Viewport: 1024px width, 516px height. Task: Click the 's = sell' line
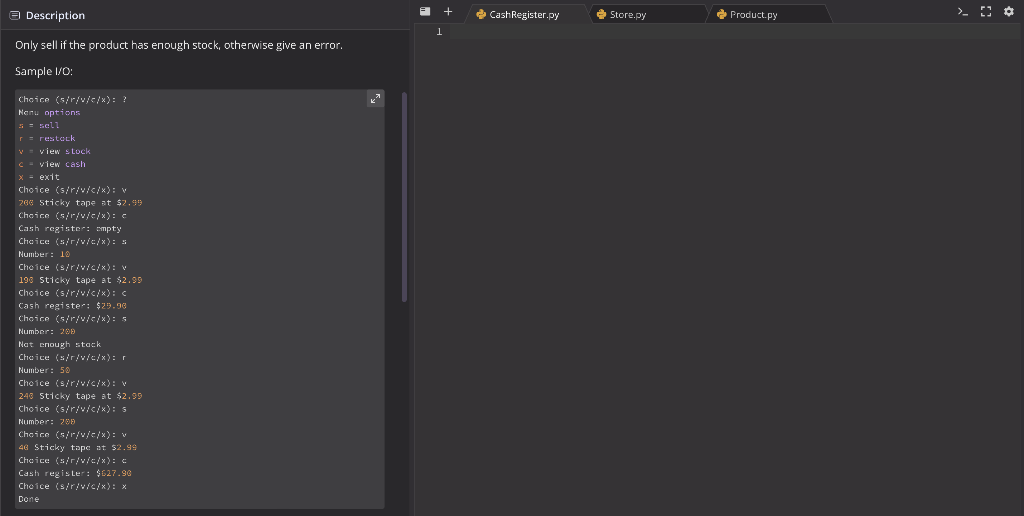click(x=39, y=125)
